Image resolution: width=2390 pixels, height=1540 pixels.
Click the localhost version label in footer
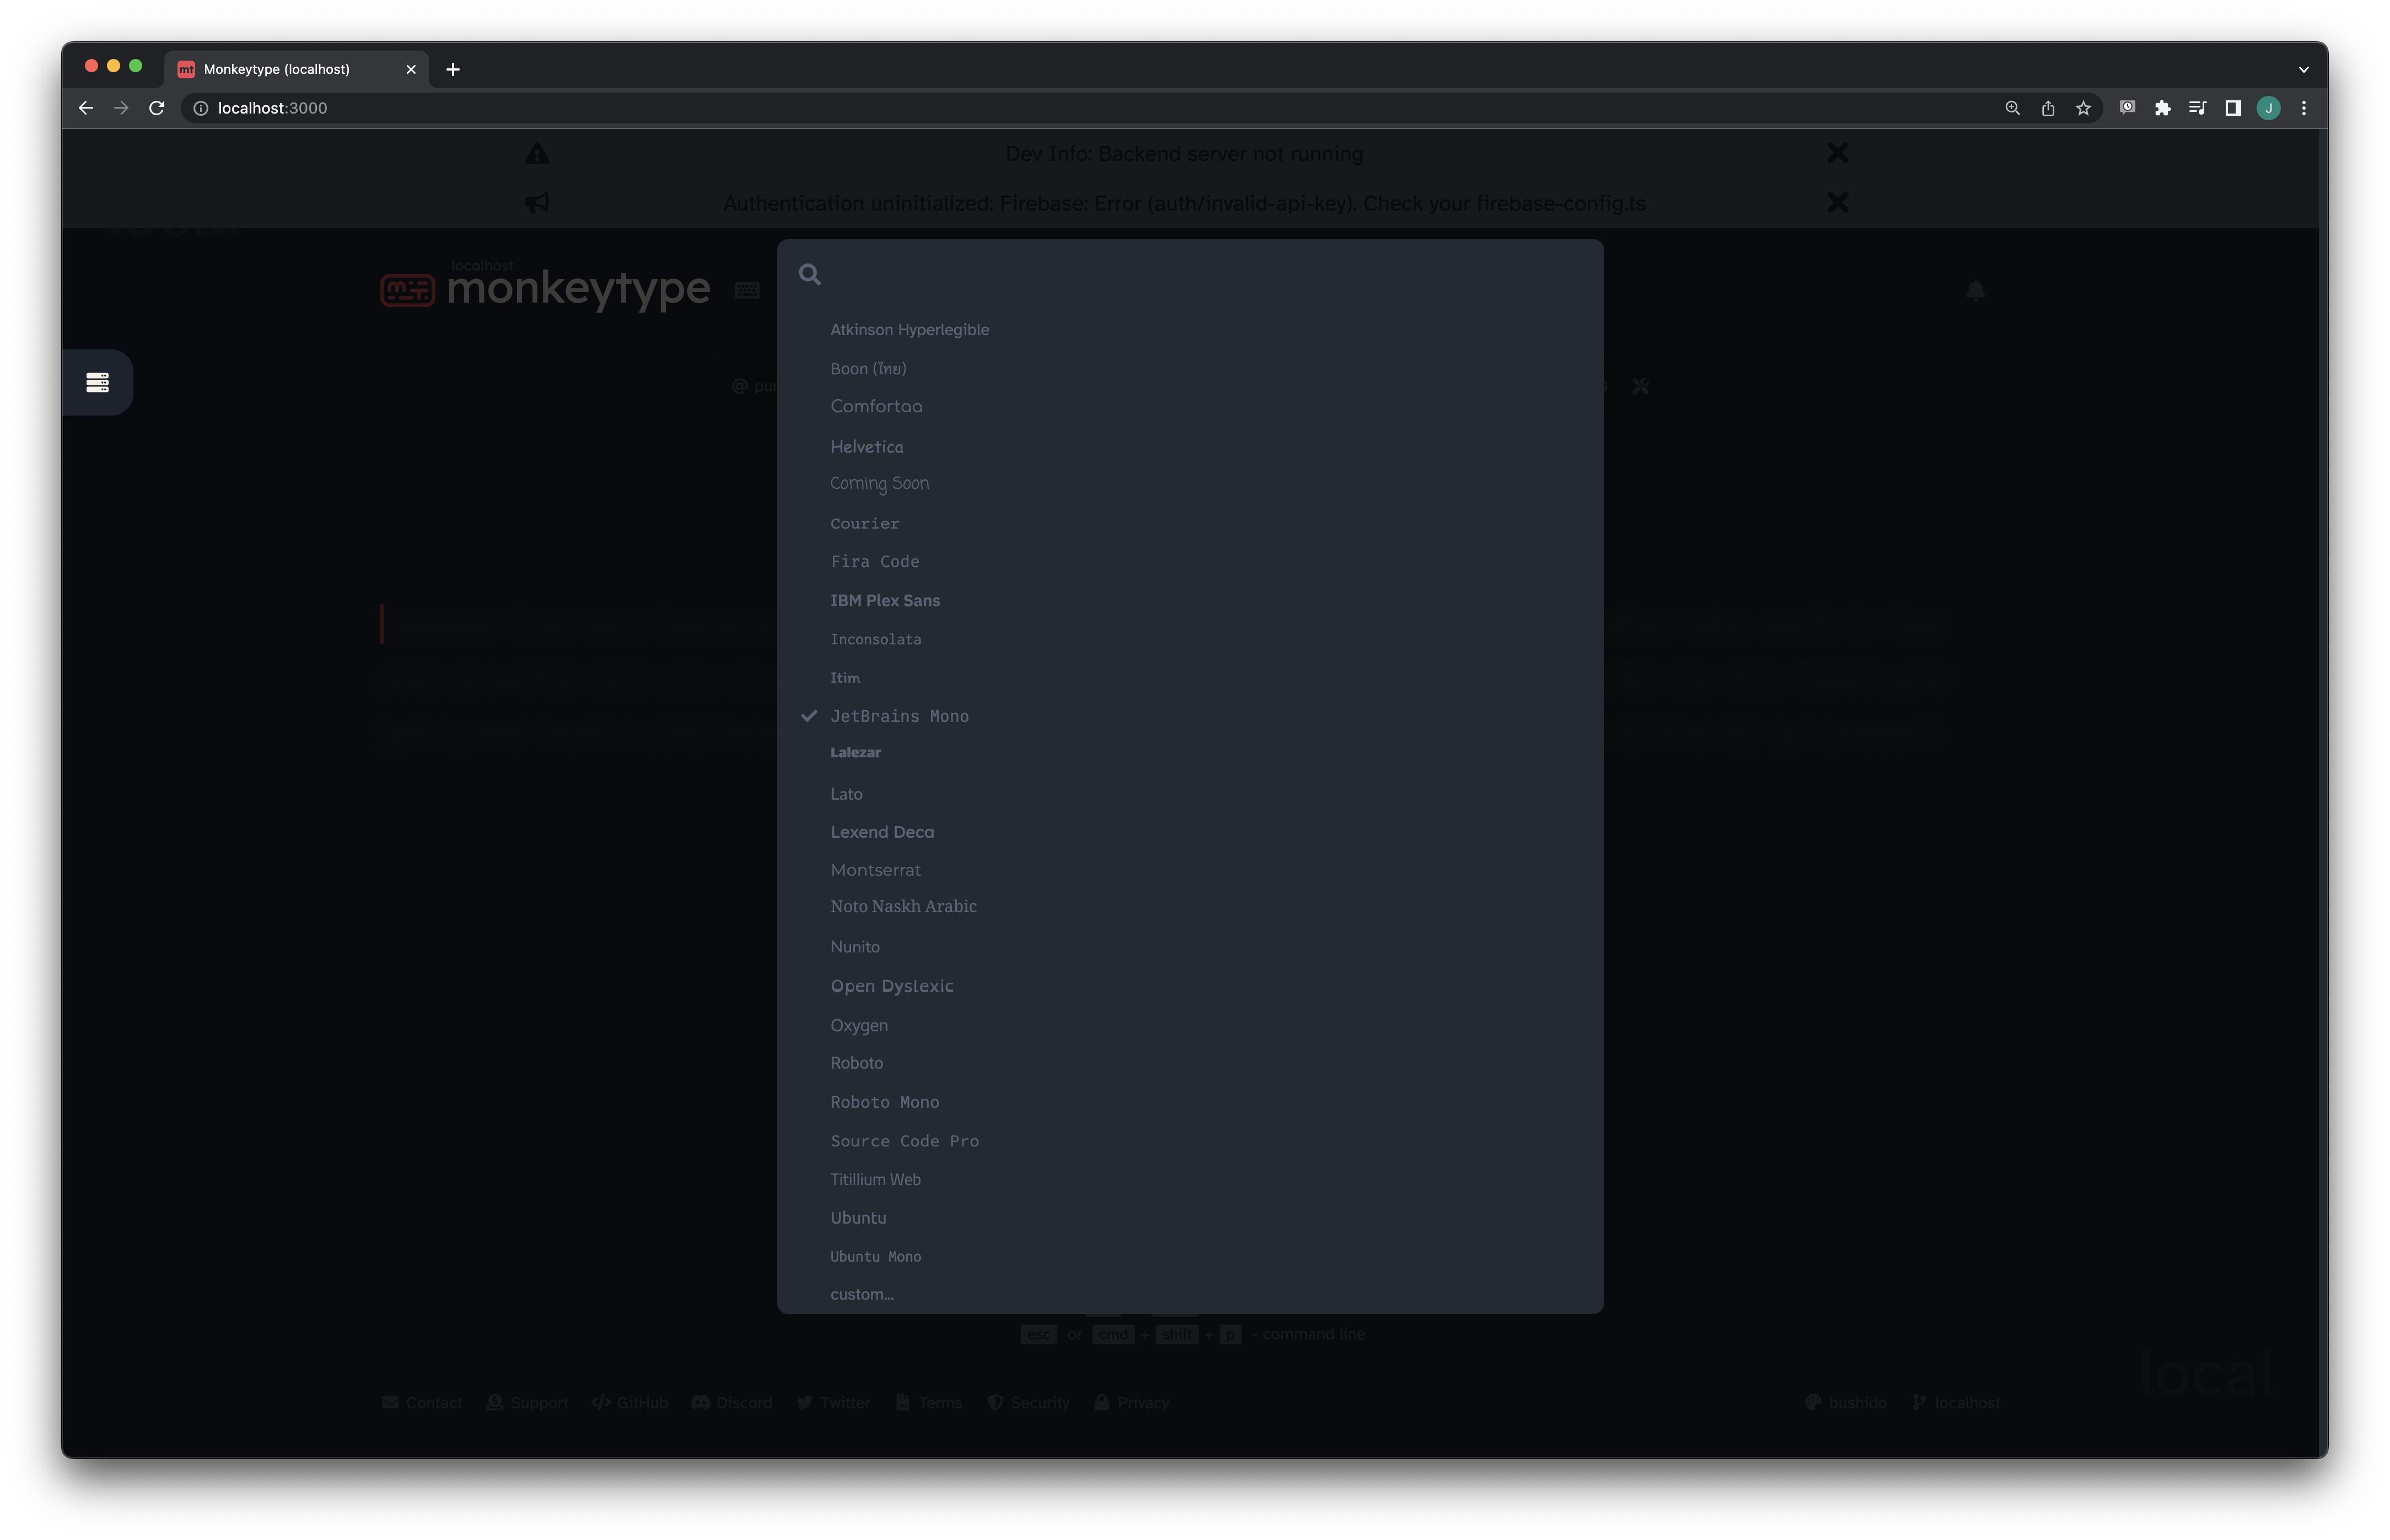click(1956, 1403)
